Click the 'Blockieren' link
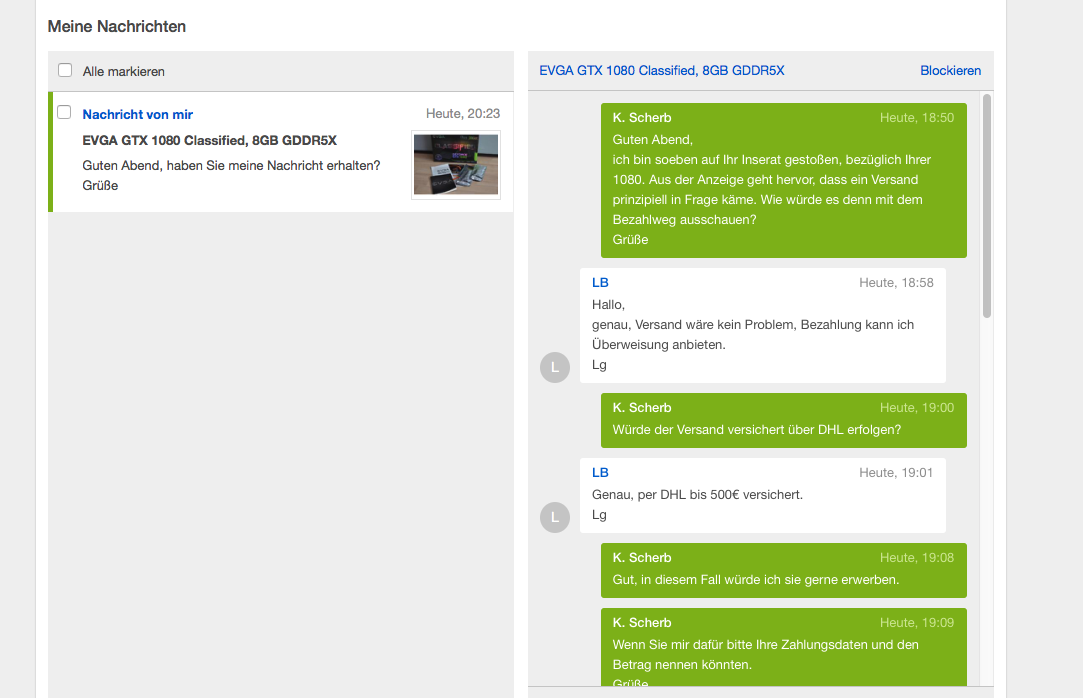 950,70
